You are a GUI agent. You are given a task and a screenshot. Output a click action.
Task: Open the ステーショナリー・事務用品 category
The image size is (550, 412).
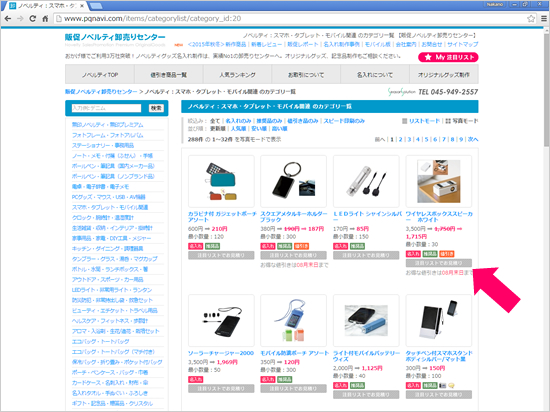(x=103, y=146)
